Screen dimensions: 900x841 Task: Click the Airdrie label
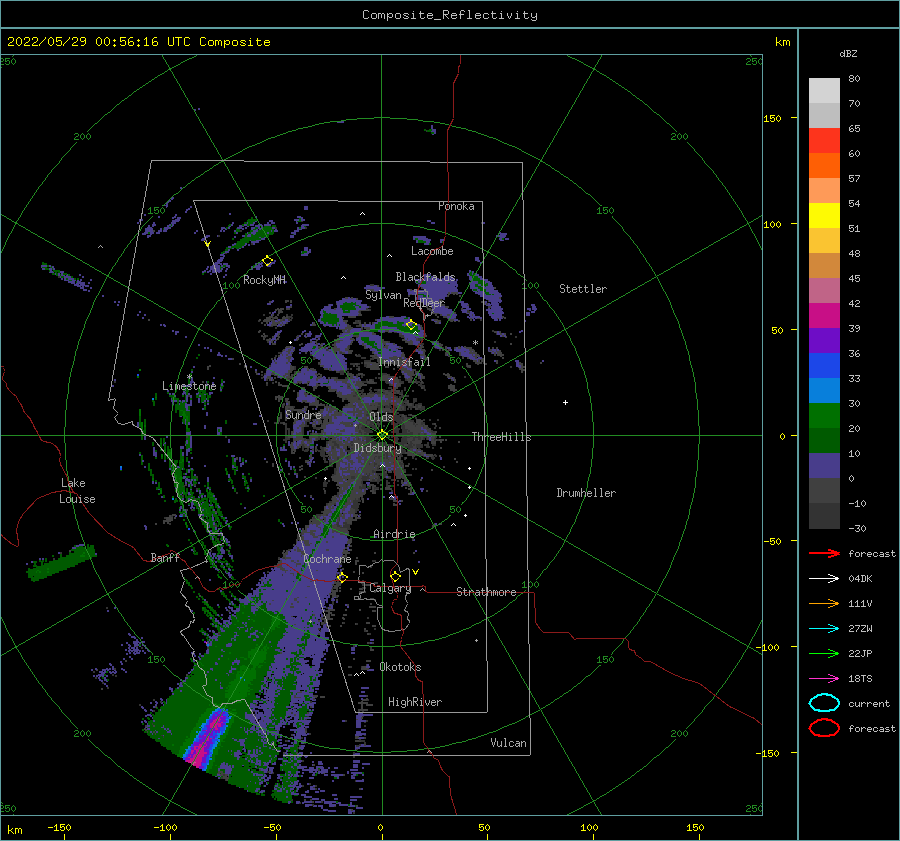(x=394, y=534)
